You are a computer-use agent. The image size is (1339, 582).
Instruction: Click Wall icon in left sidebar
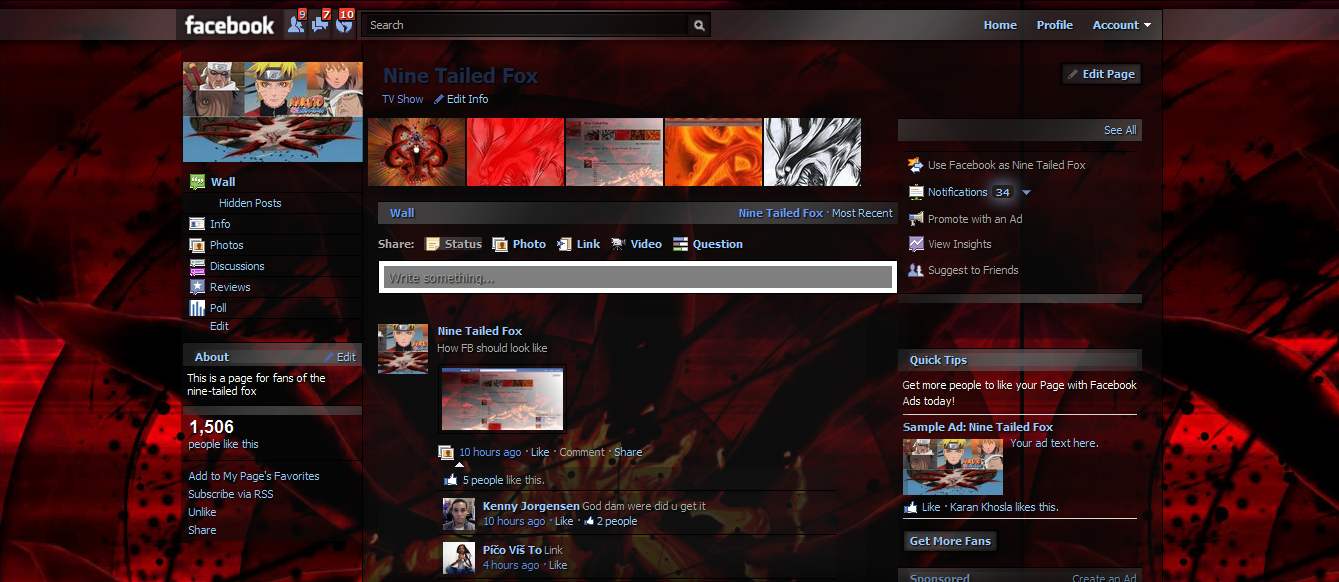[197, 182]
